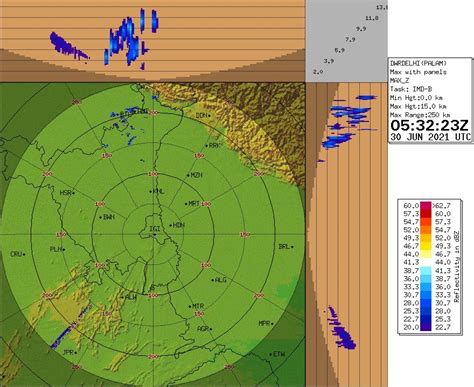Click the ETW station label
Image resolution: width=474 pixels, height=387 pixels.
(x=279, y=354)
